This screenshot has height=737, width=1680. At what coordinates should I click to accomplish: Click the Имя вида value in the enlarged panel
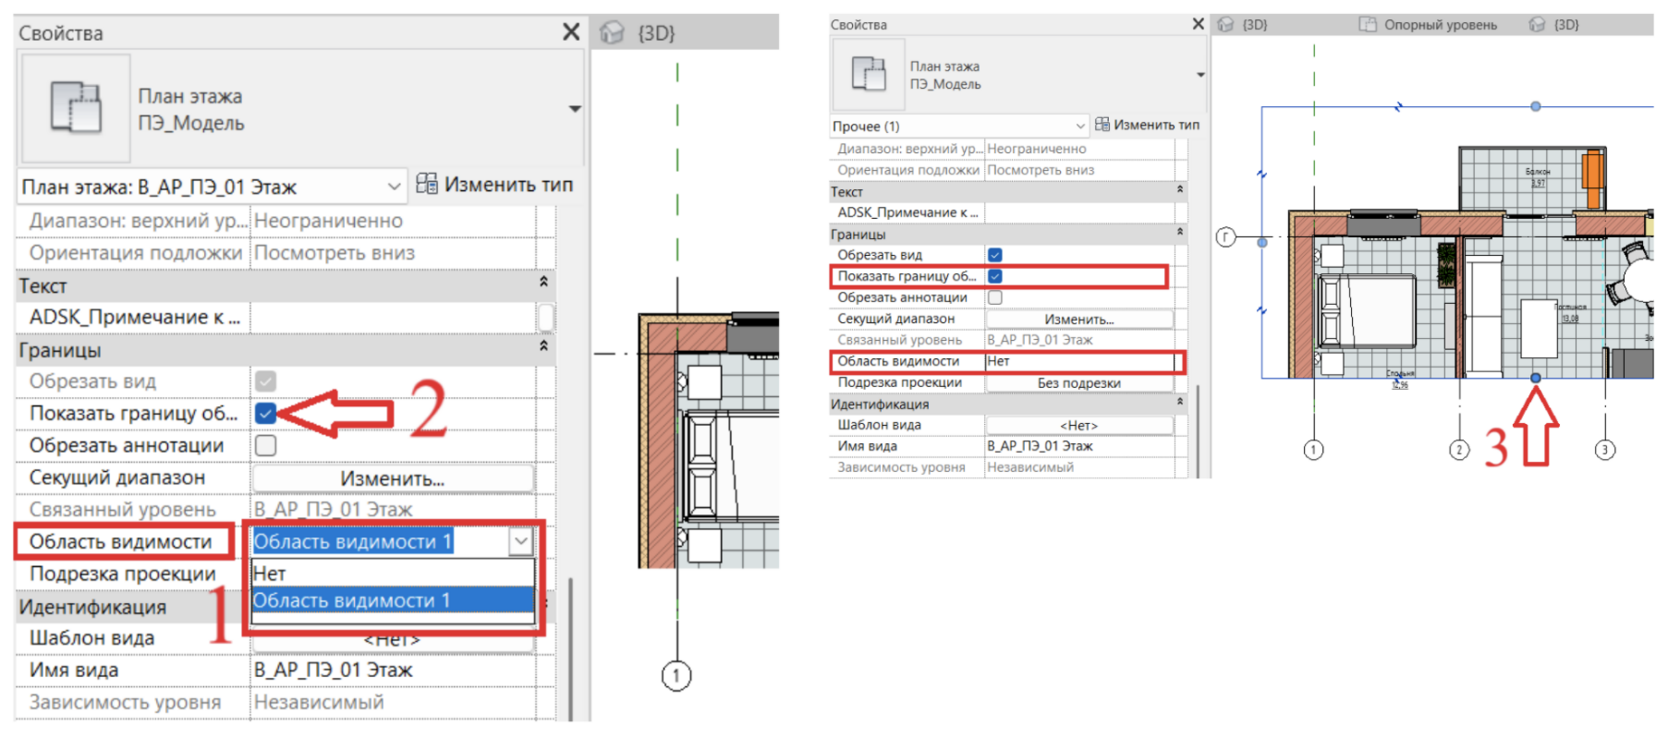[394, 670]
